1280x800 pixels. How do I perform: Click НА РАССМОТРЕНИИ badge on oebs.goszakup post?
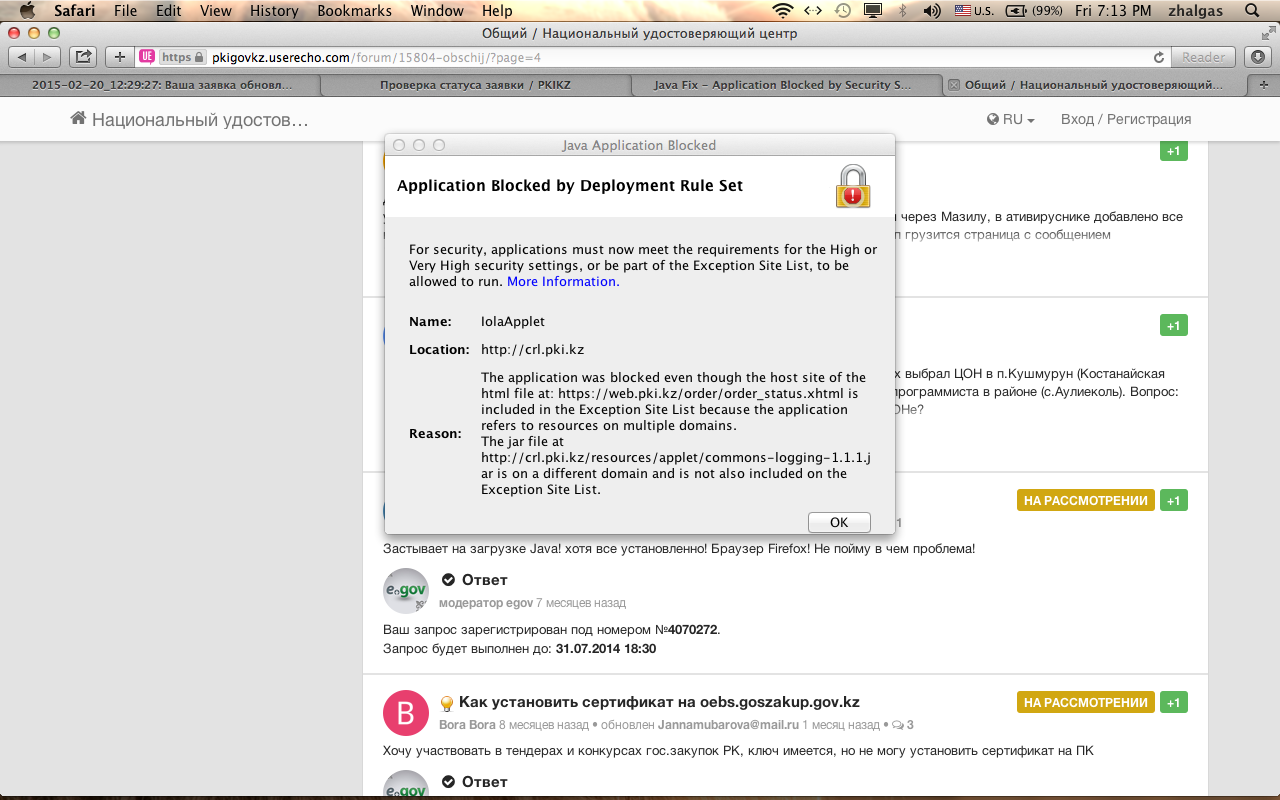tap(1086, 702)
